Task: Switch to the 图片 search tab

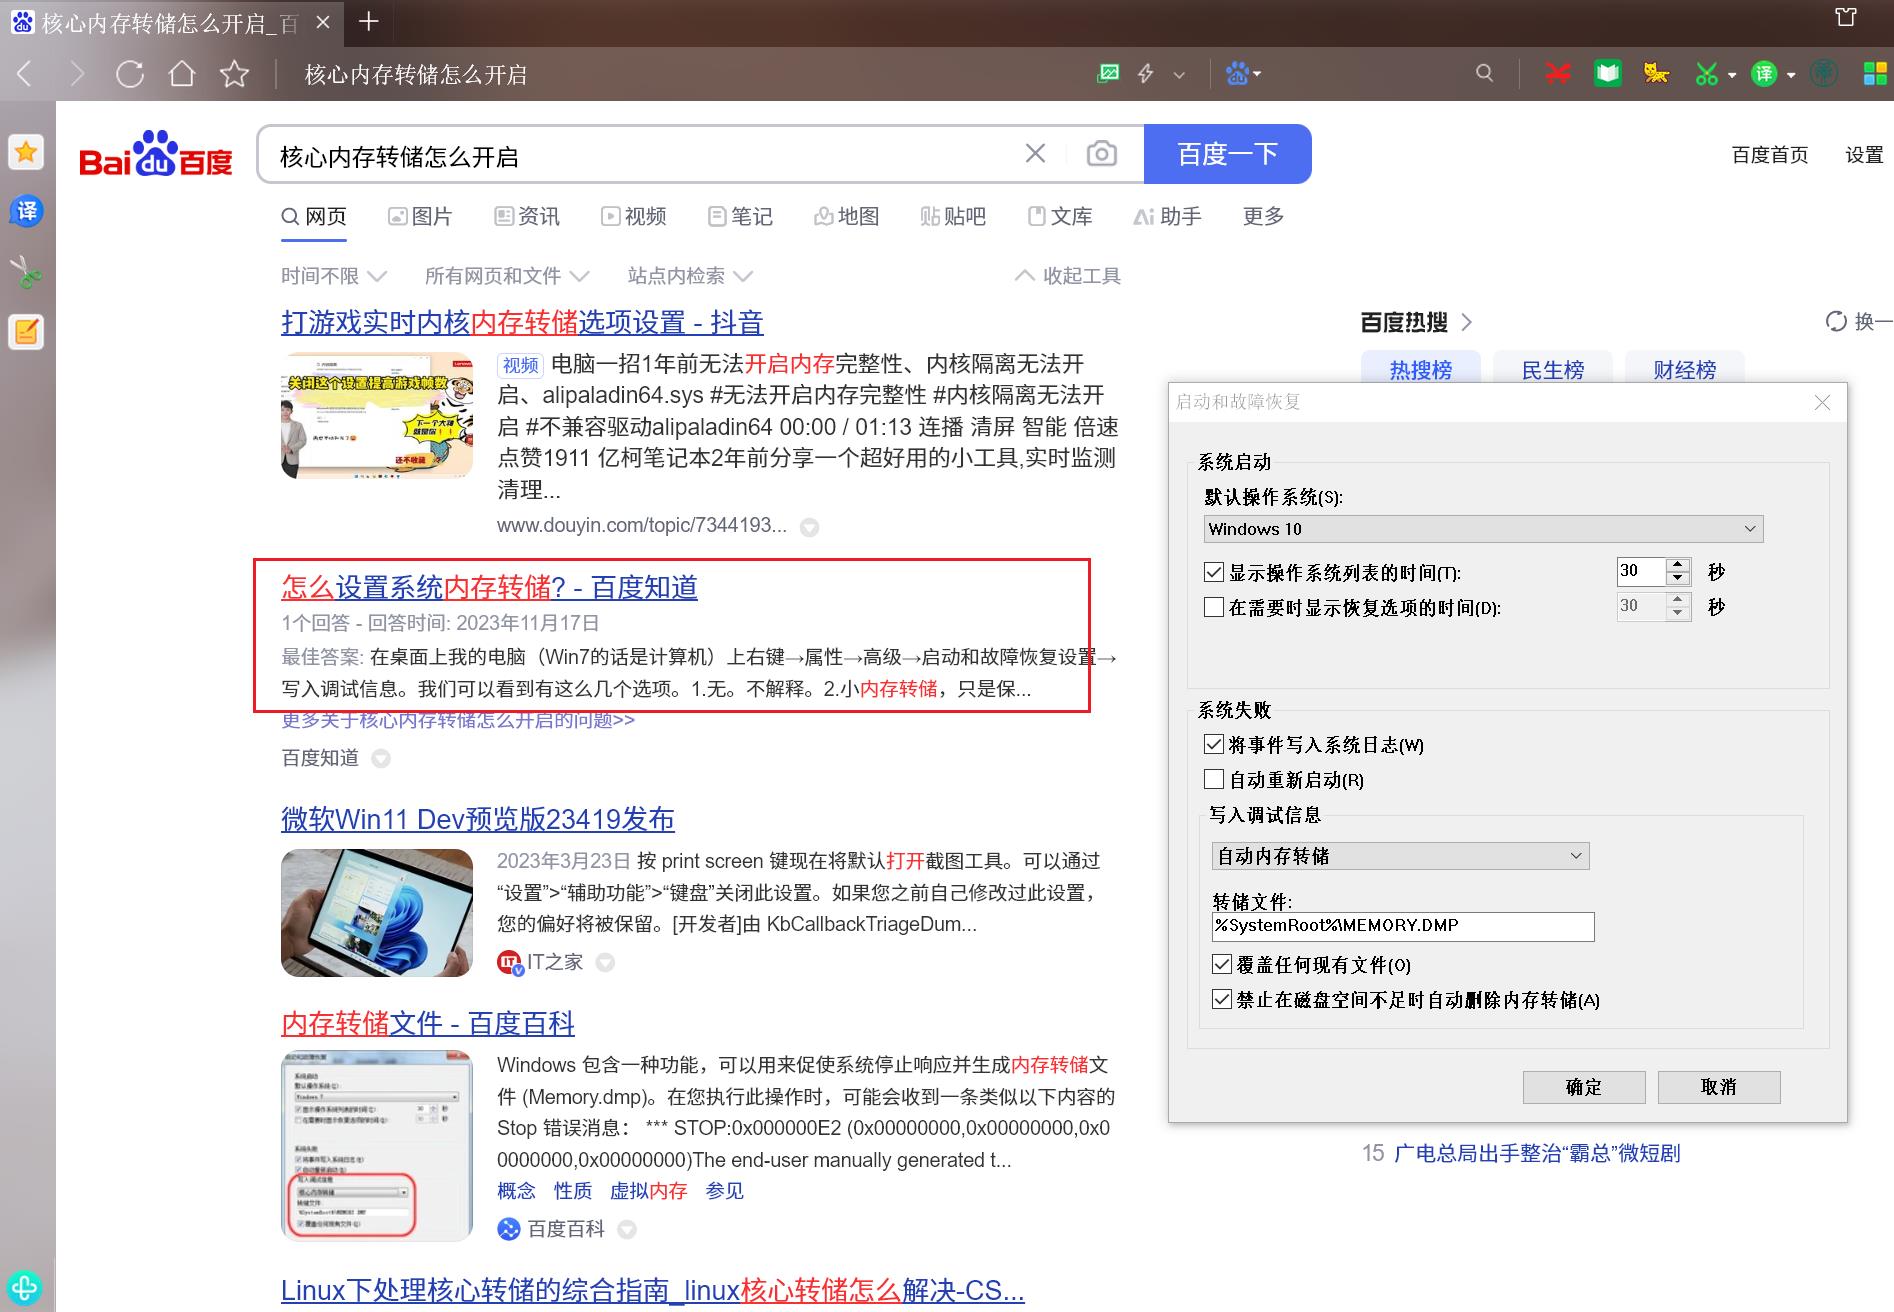Action: [420, 217]
